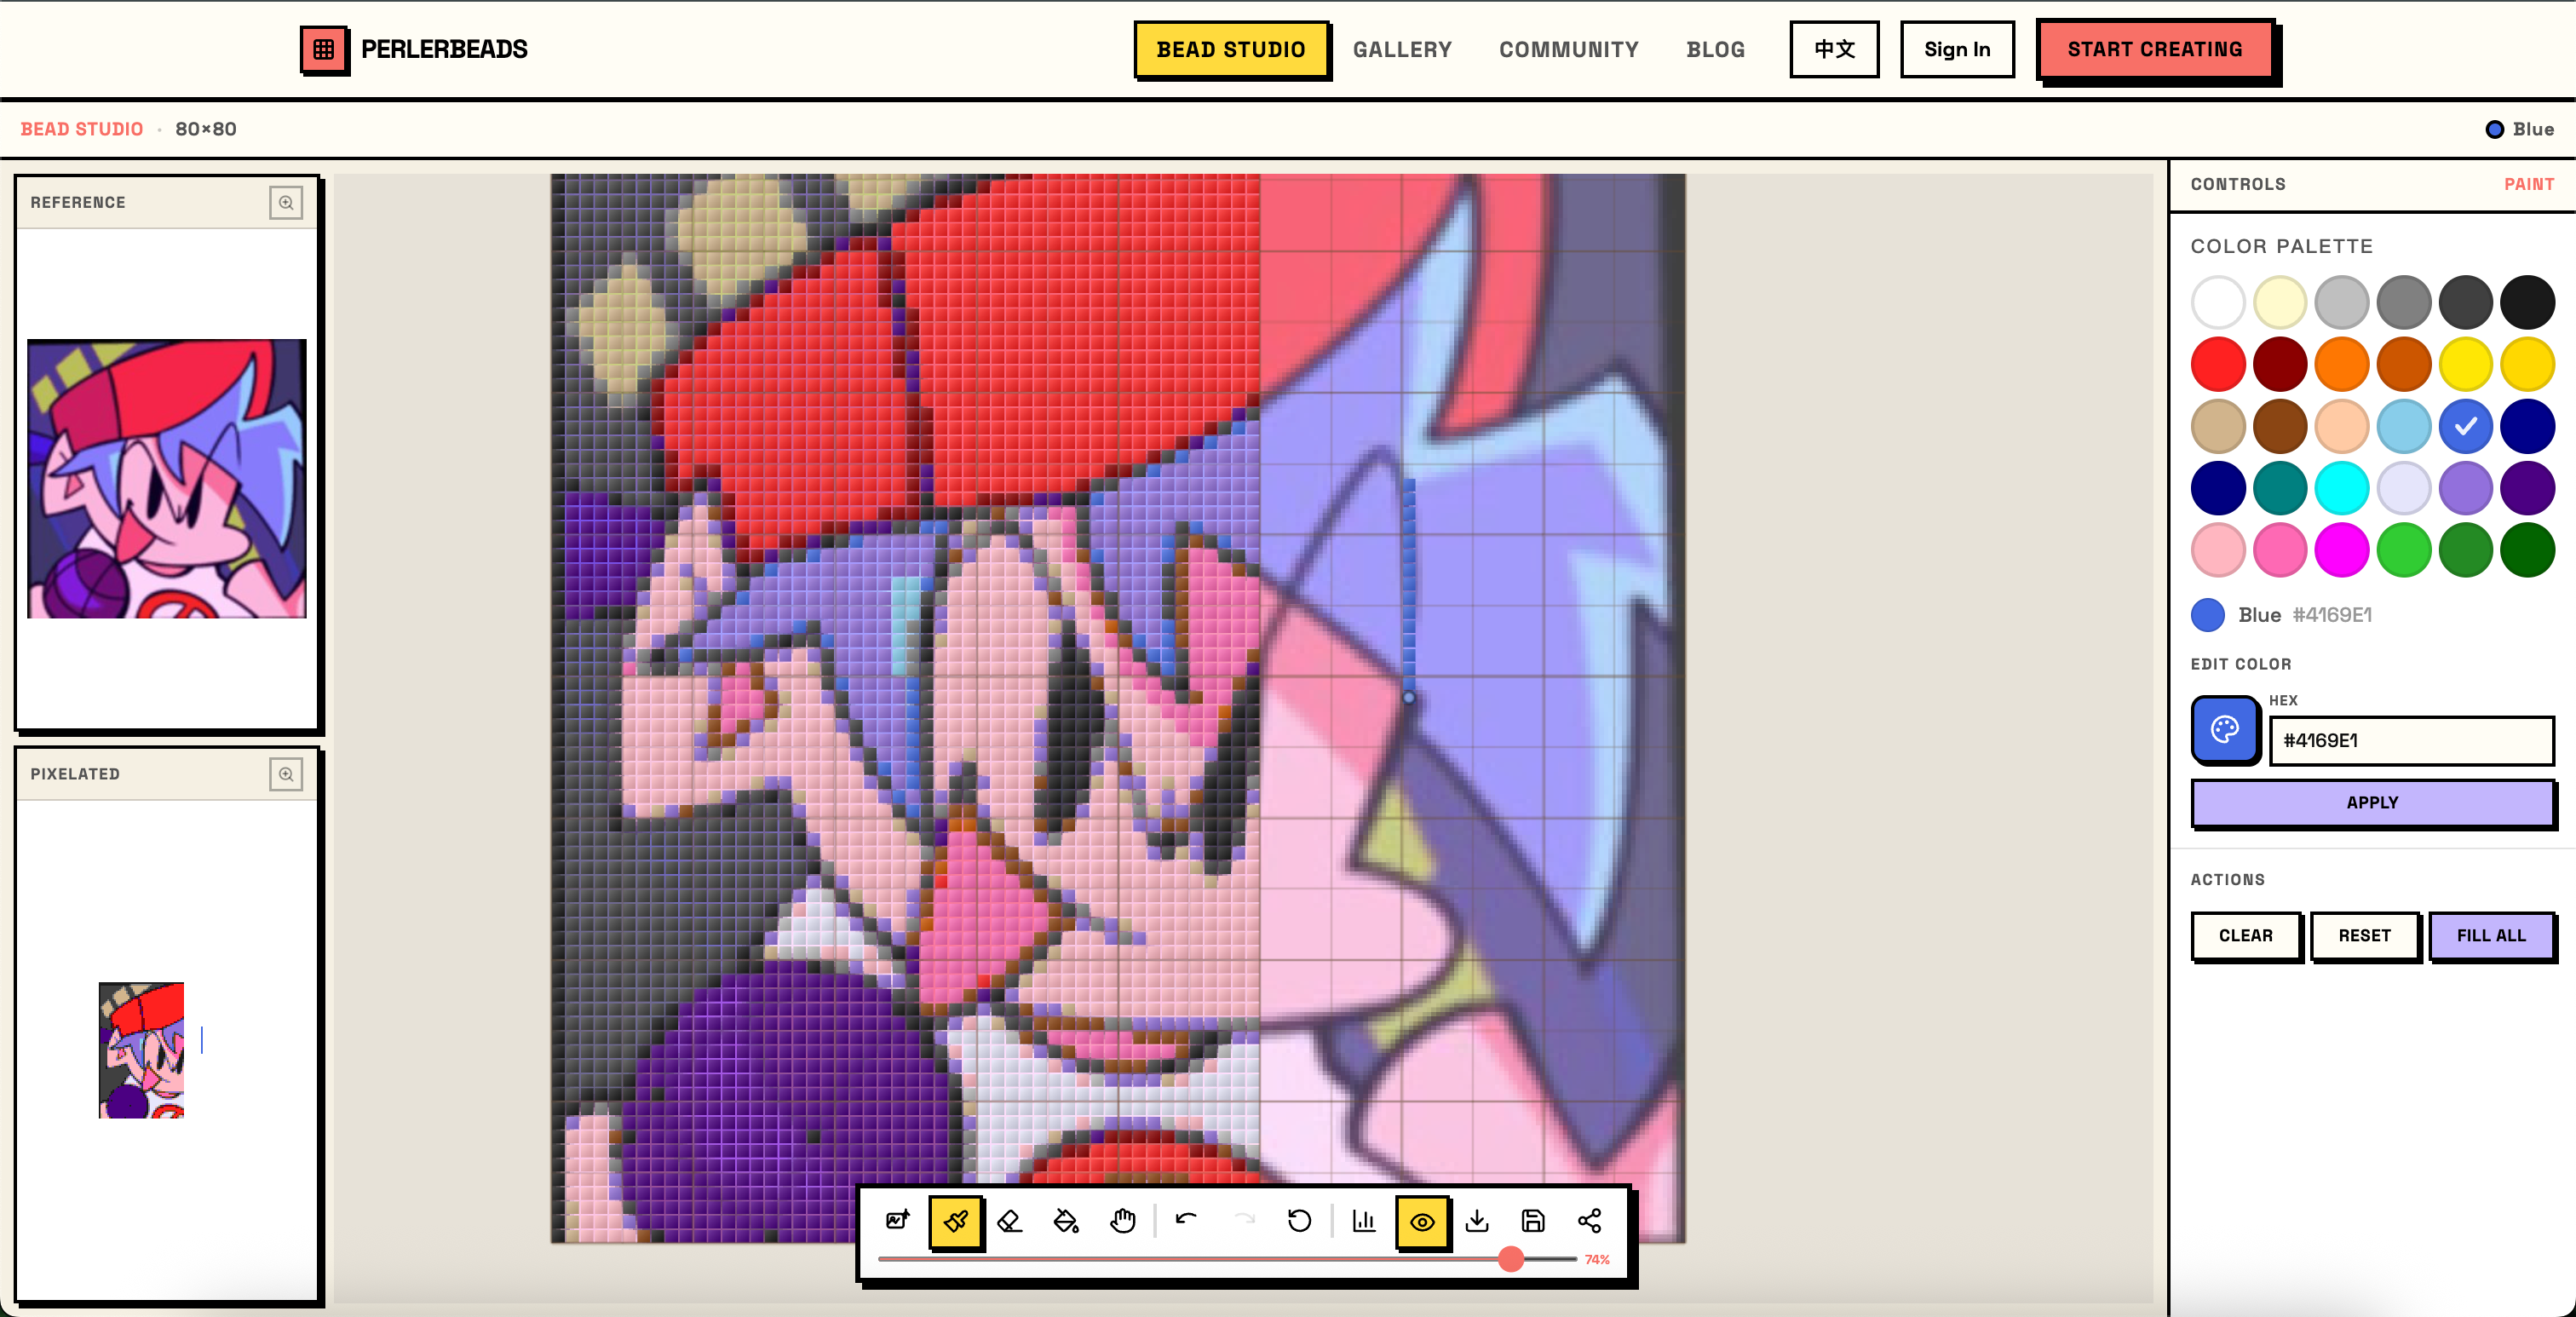The height and width of the screenshot is (1317, 2576).
Task: Zoom in on the Pixelated panel
Action: point(286,774)
